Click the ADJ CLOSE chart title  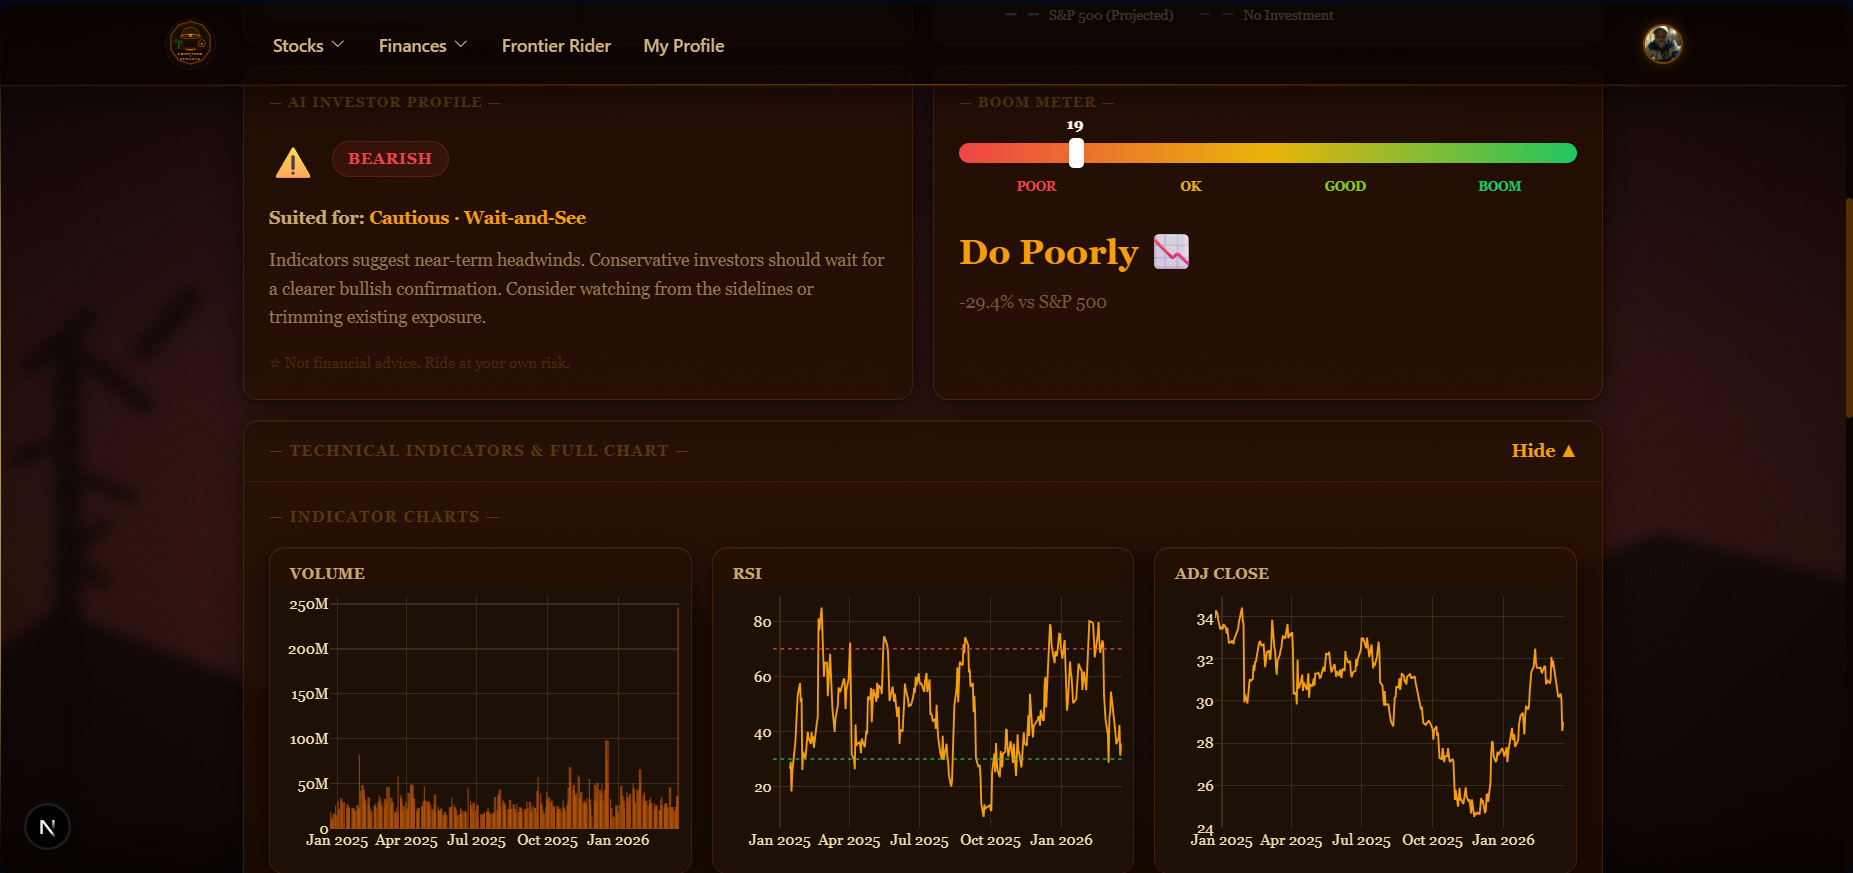(x=1222, y=574)
